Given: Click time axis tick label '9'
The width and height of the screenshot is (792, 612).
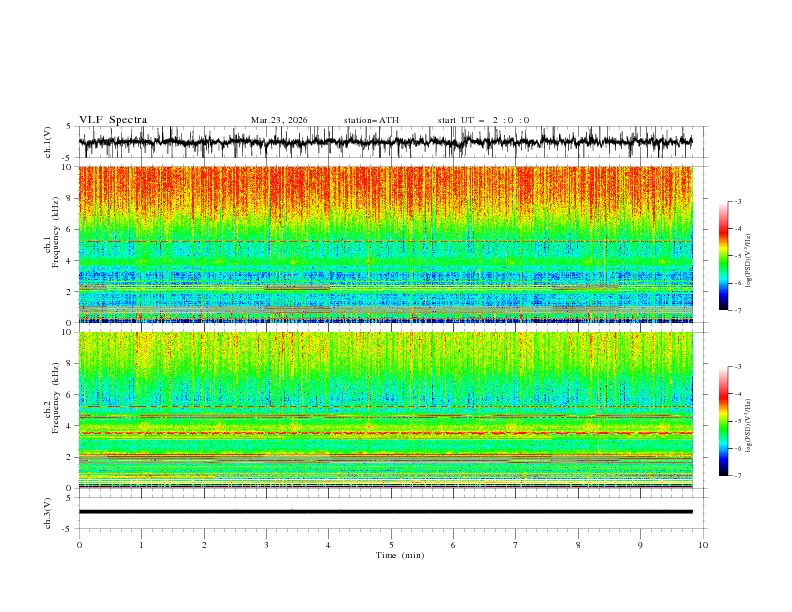Looking at the screenshot, I should pos(640,545).
